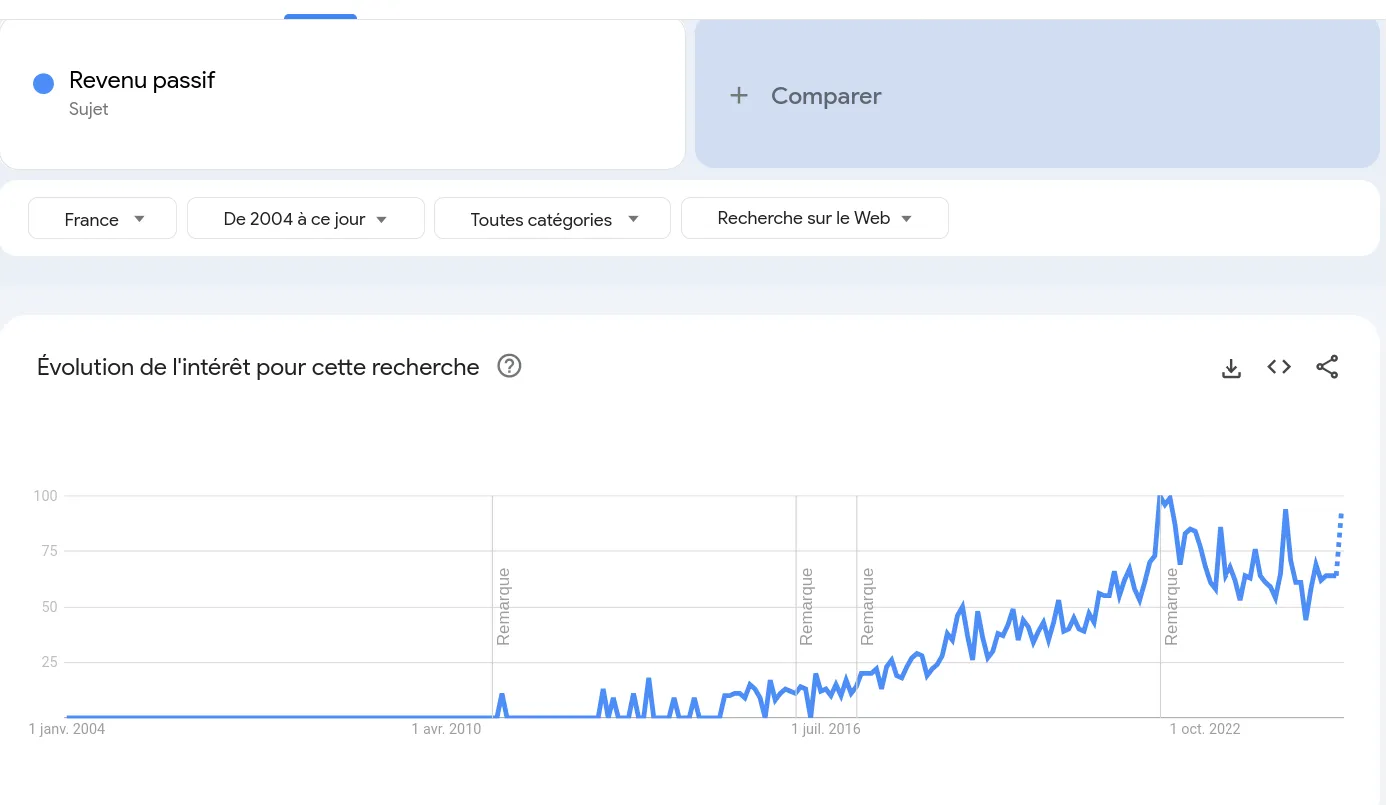Open the embed code for the chart
Image resolution: width=1387 pixels, height=805 pixels.
coord(1279,367)
